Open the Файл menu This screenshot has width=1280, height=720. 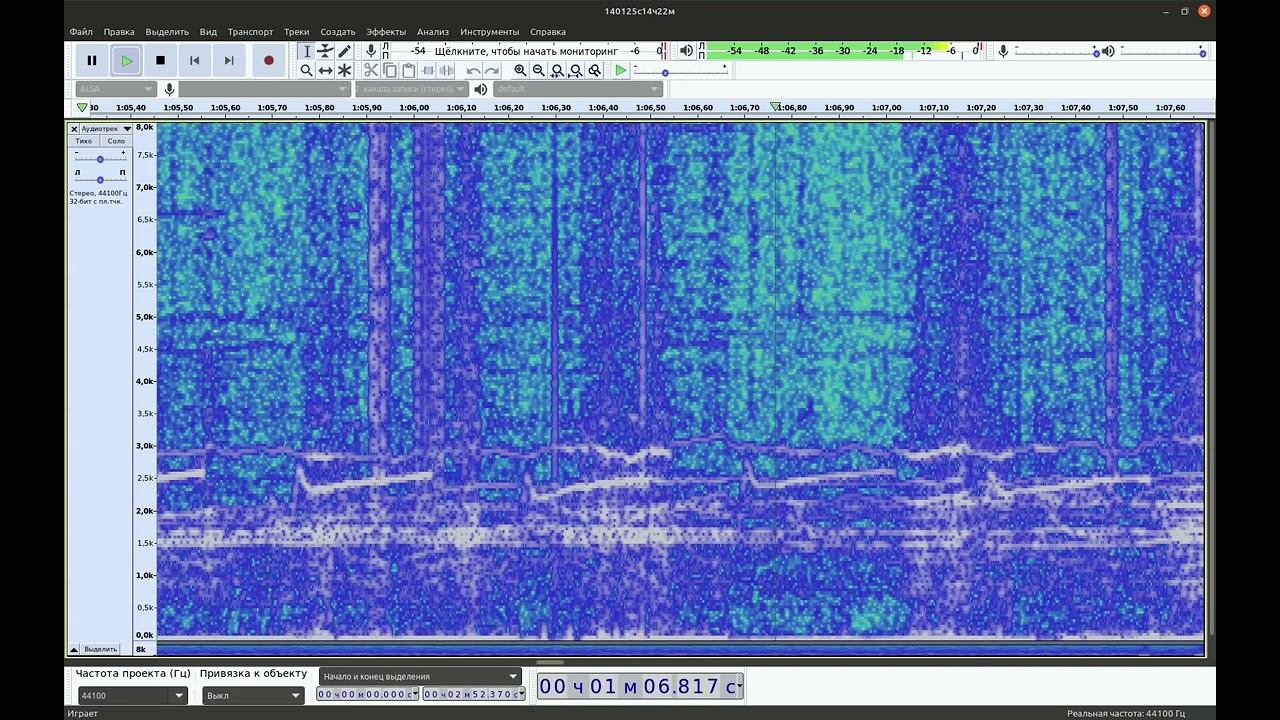coord(81,32)
